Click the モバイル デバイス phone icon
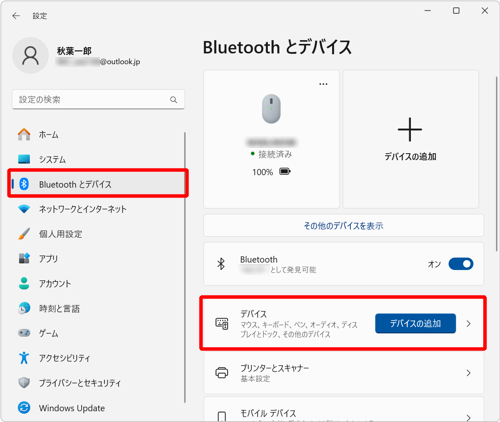 coord(222,416)
